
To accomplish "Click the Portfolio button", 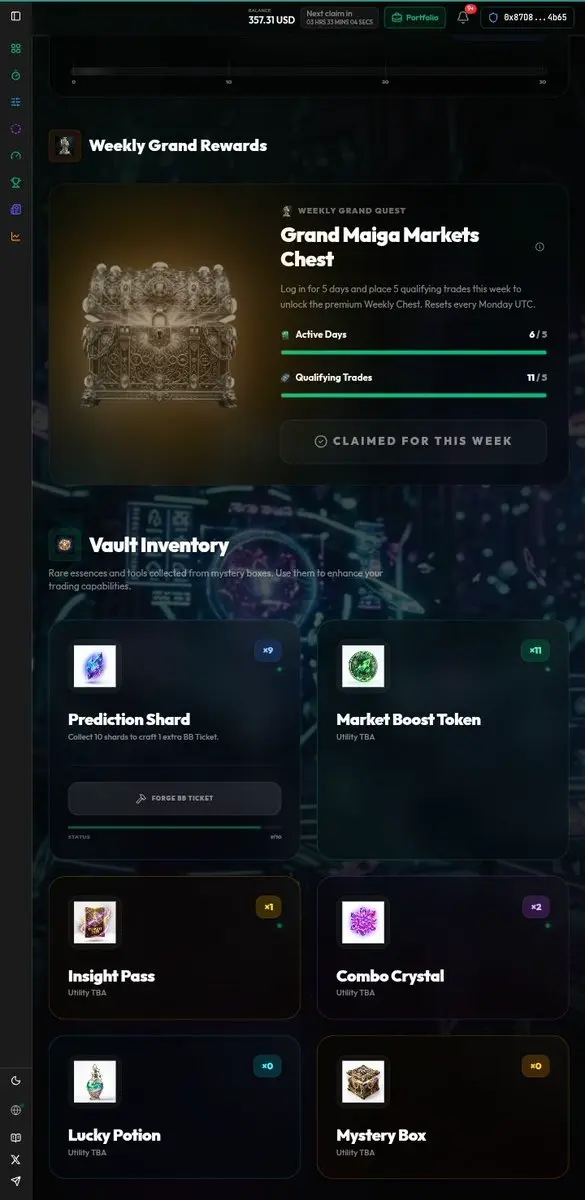I will (414, 17).
